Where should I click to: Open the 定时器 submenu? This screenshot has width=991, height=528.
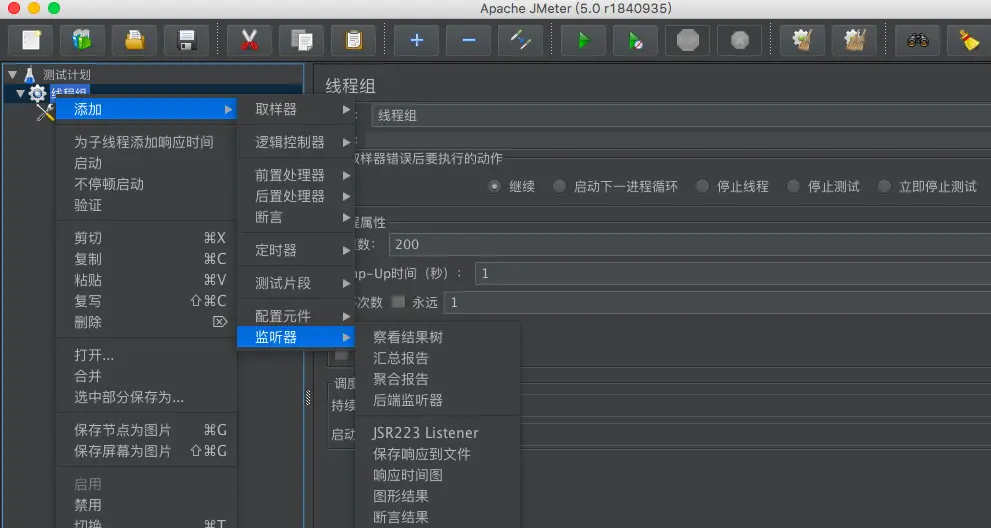click(296, 250)
